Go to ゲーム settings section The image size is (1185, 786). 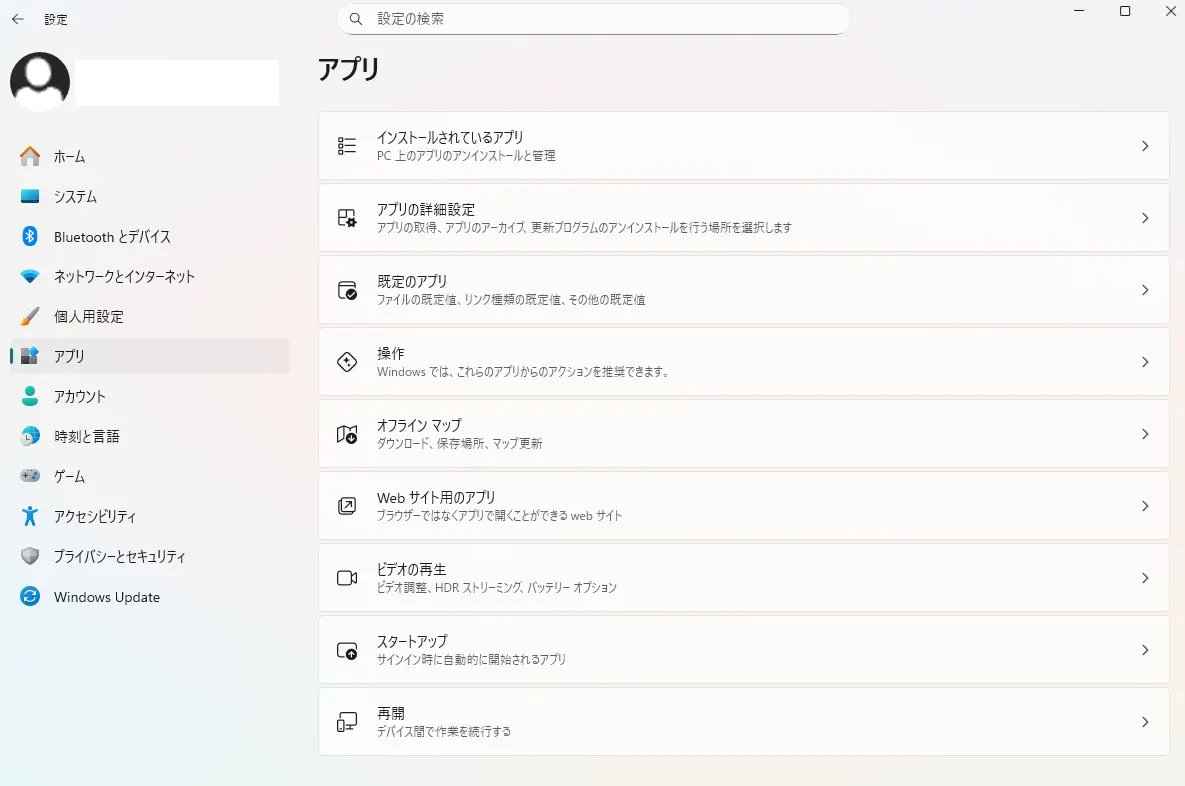tap(150, 476)
